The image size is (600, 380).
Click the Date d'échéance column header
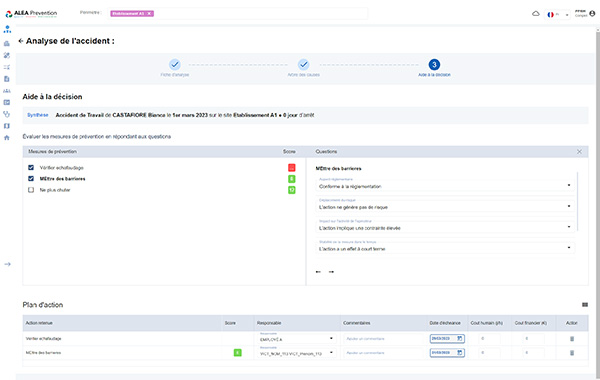[x=445, y=323]
